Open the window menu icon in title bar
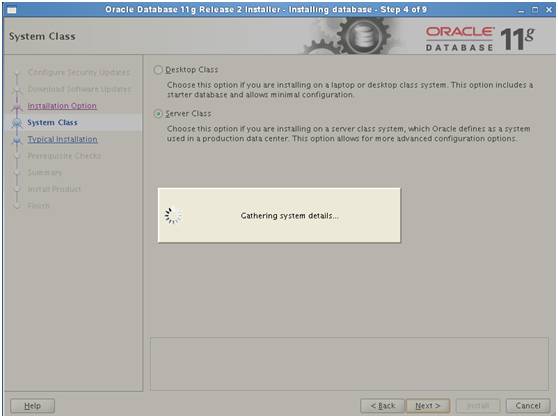The image size is (558, 418). 12,10
